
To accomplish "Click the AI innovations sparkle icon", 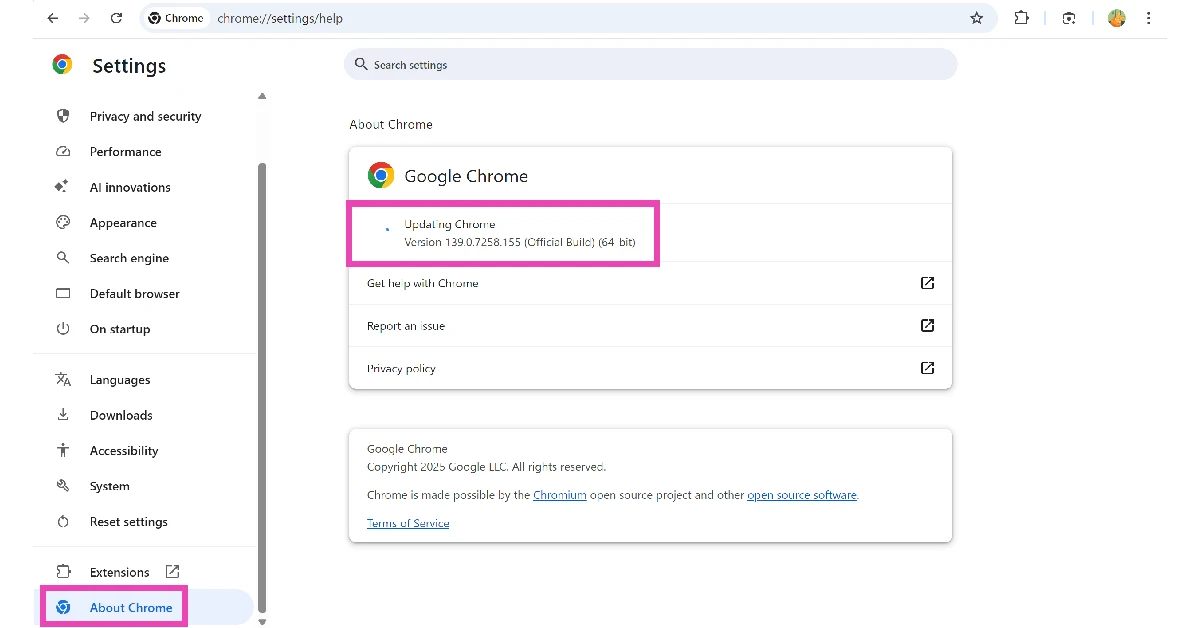I will coord(63,187).
